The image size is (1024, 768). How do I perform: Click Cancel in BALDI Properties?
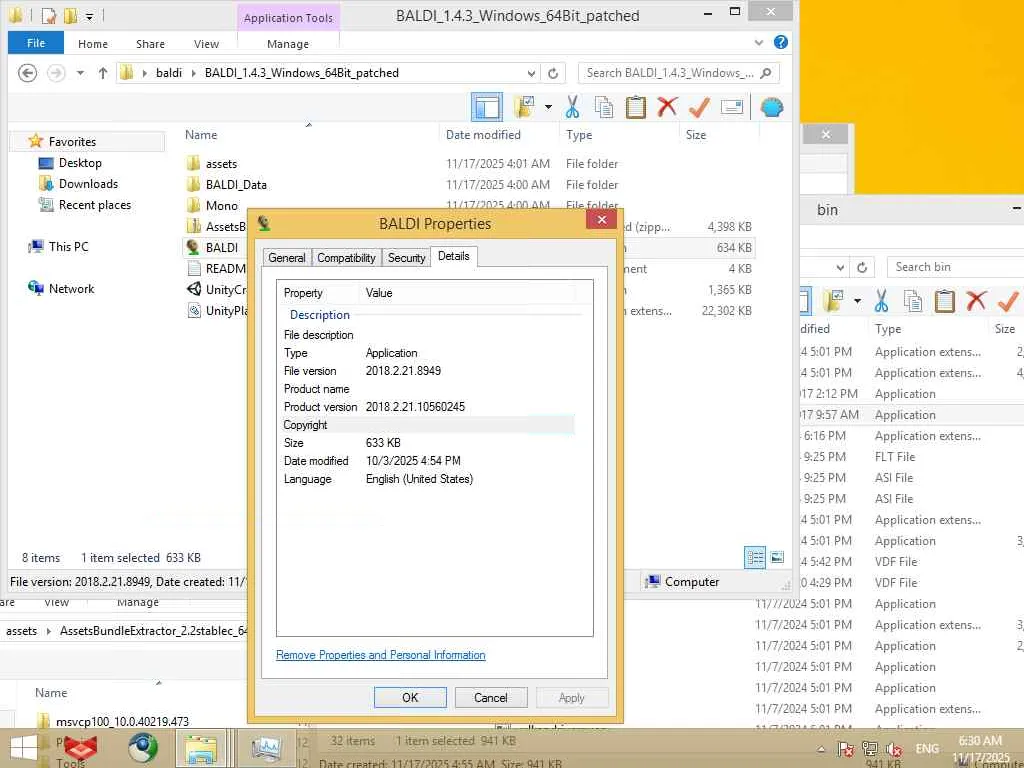click(x=490, y=697)
